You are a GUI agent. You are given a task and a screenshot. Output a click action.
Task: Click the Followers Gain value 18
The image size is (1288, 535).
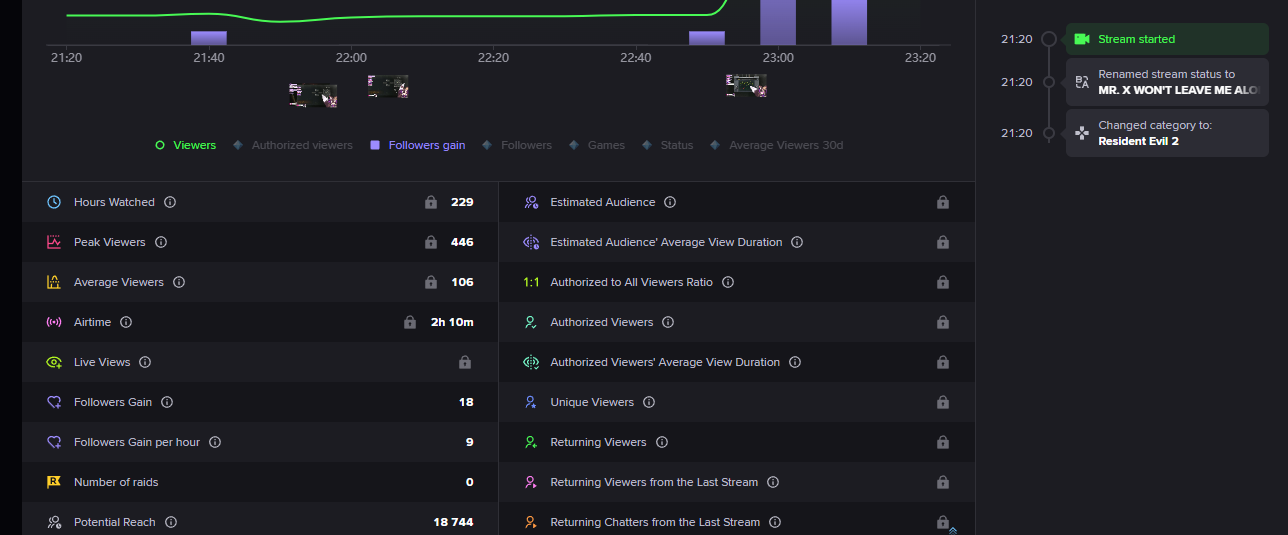(x=466, y=402)
